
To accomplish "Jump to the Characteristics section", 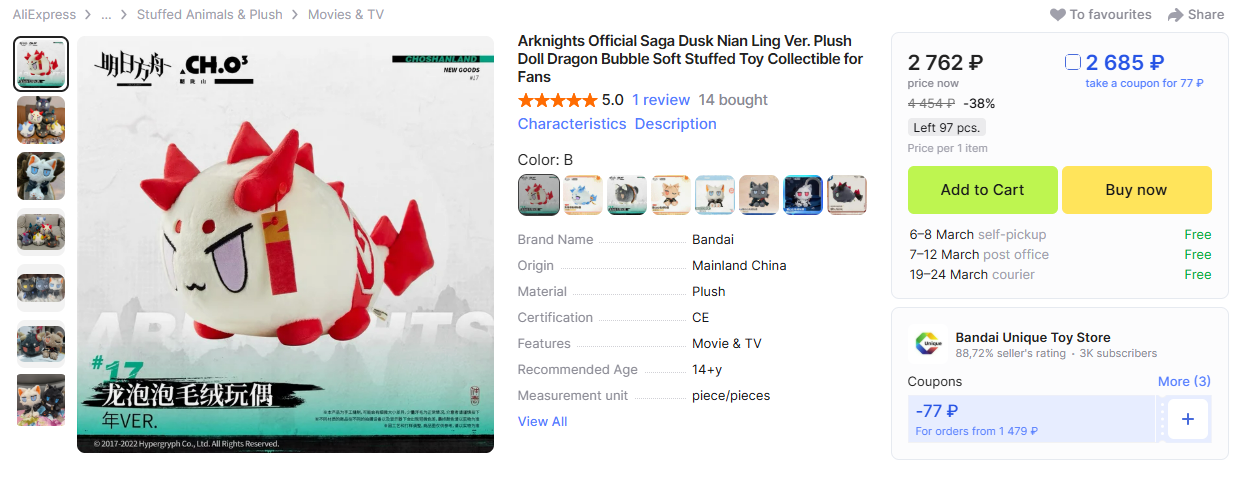I will pos(572,124).
